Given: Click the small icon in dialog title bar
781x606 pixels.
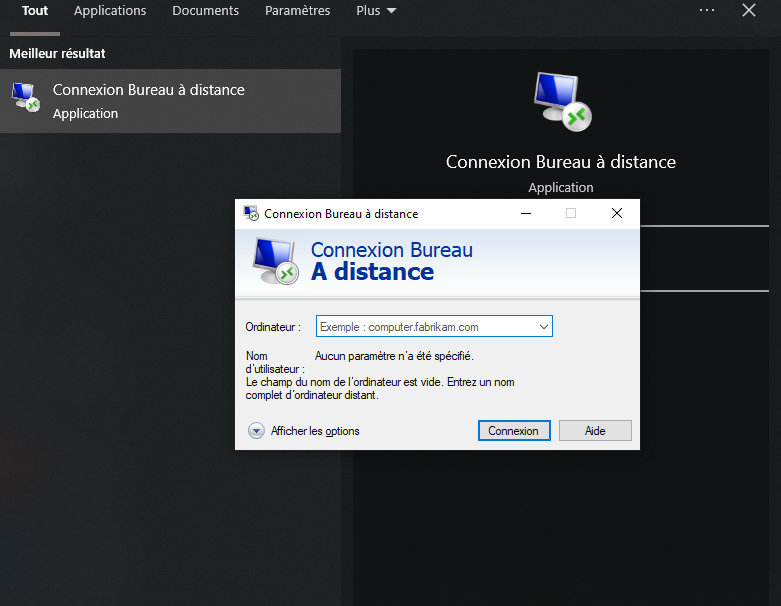Looking at the screenshot, I should (251, 213).
